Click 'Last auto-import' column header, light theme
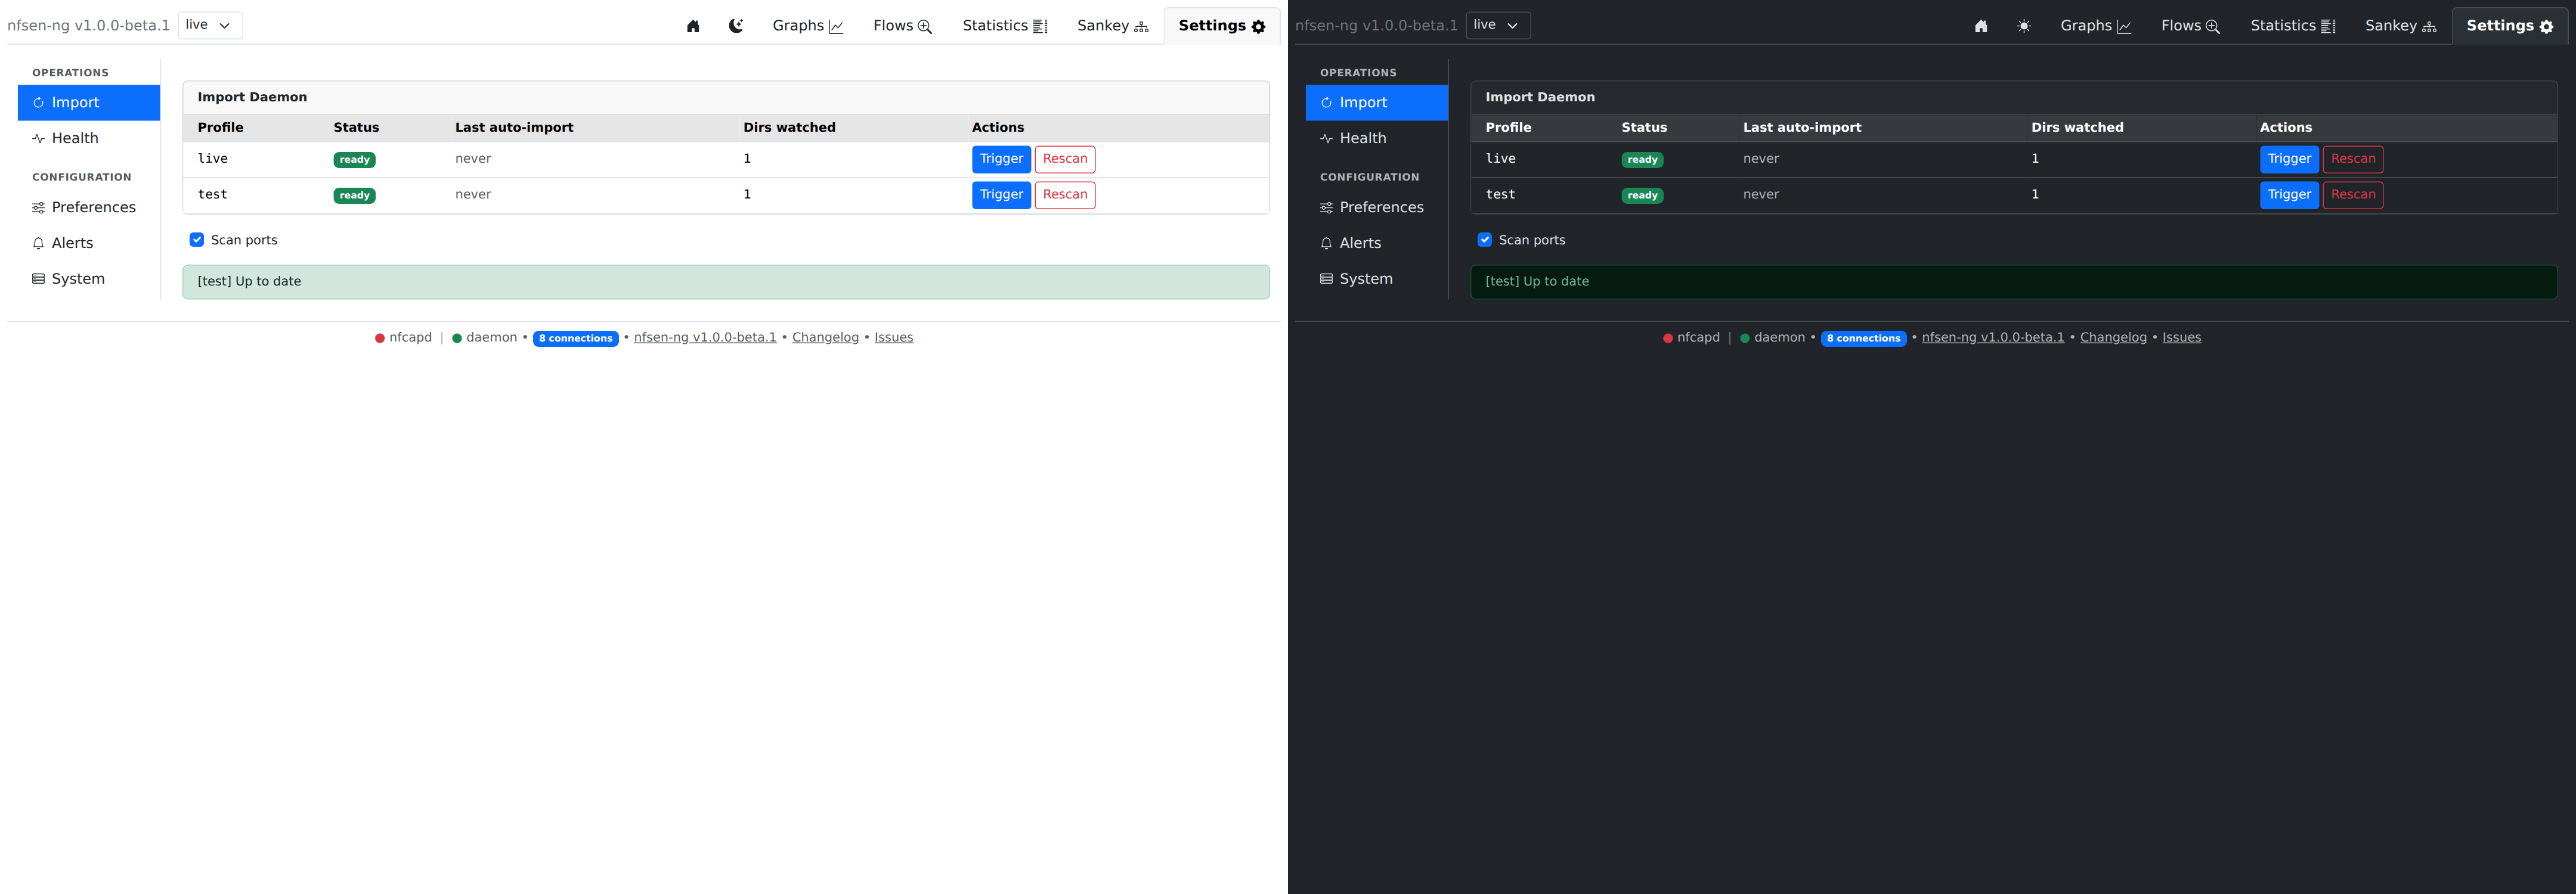 [514, 128]
